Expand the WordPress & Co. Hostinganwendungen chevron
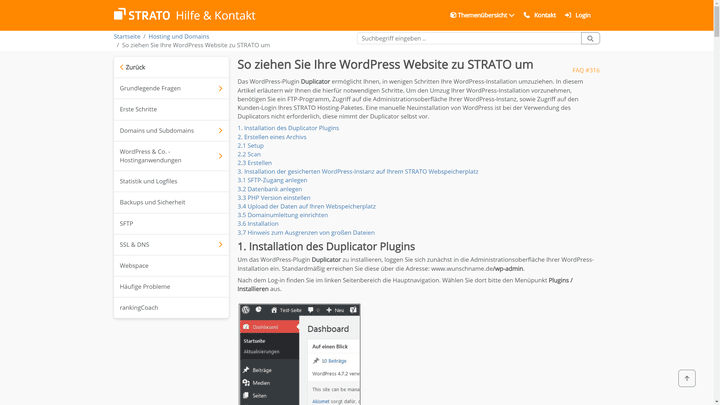Screen dimensions: 720x405 coord(220,156)
